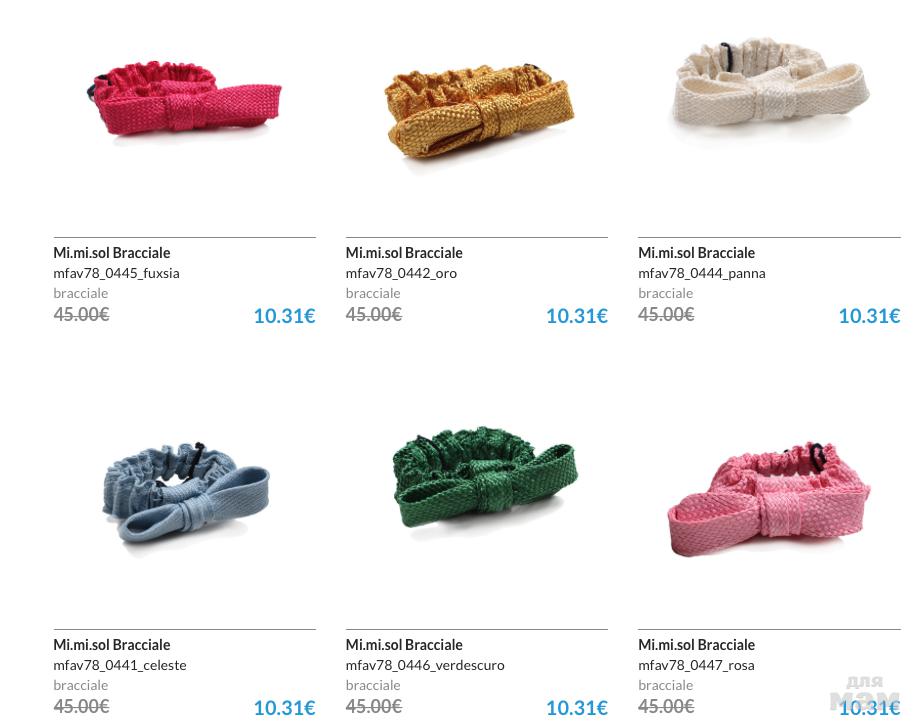The height and width of the screenshot is (725, 915).
Task: Select product code mfav78_0445_fuxsia
Action: 116,273
